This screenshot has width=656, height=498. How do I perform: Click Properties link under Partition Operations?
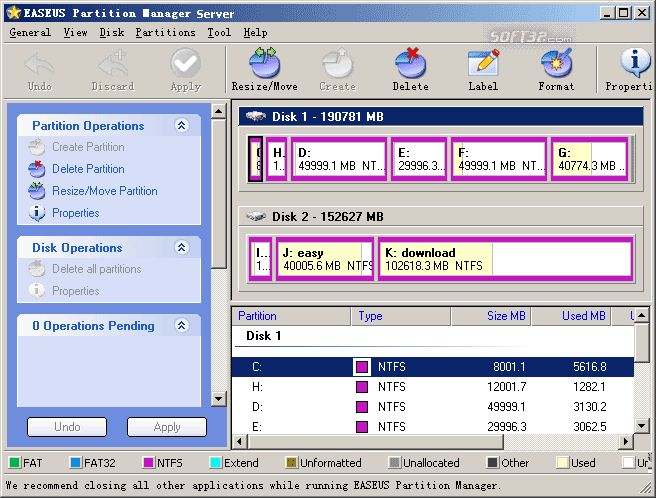pos(75,213)
